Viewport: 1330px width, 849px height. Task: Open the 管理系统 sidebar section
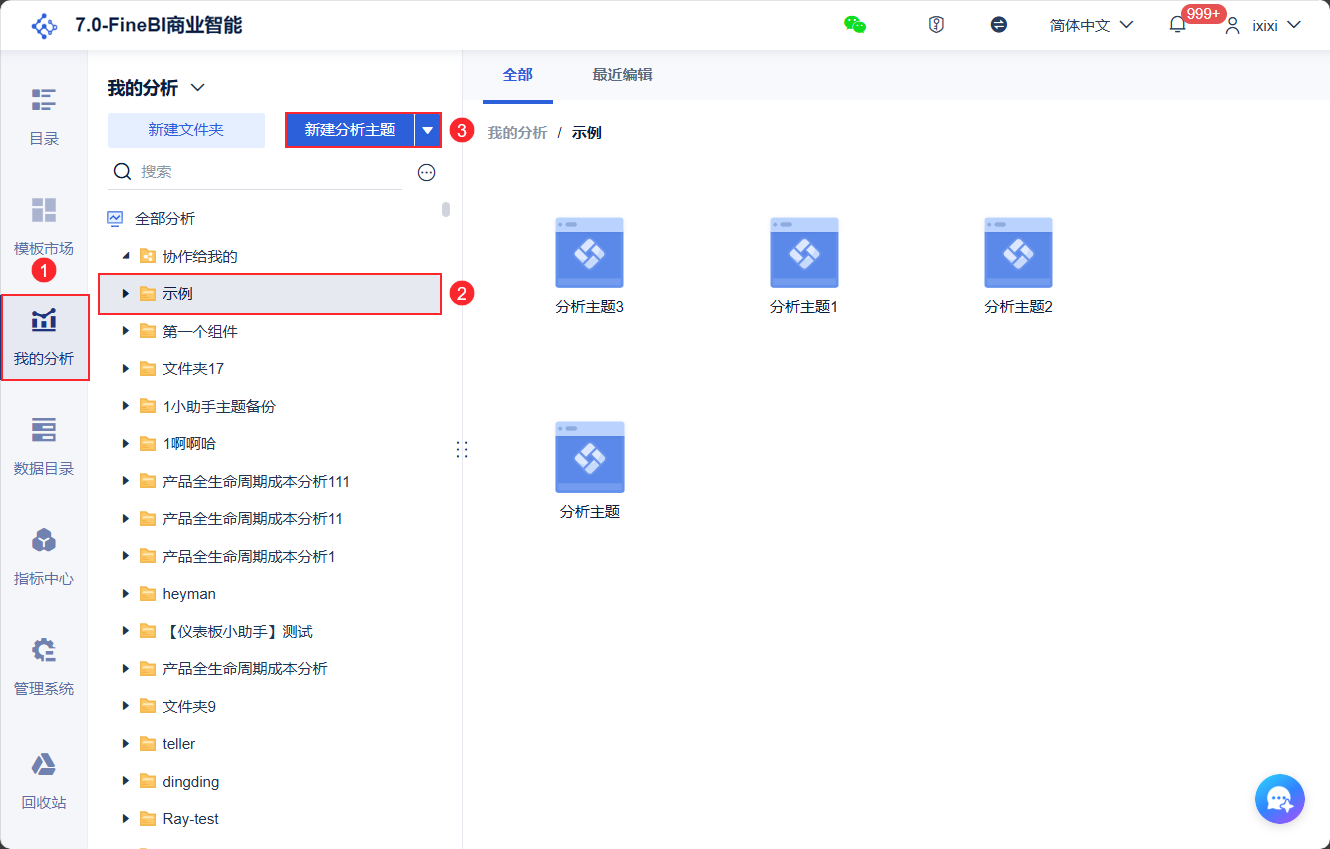coord(44,667)
